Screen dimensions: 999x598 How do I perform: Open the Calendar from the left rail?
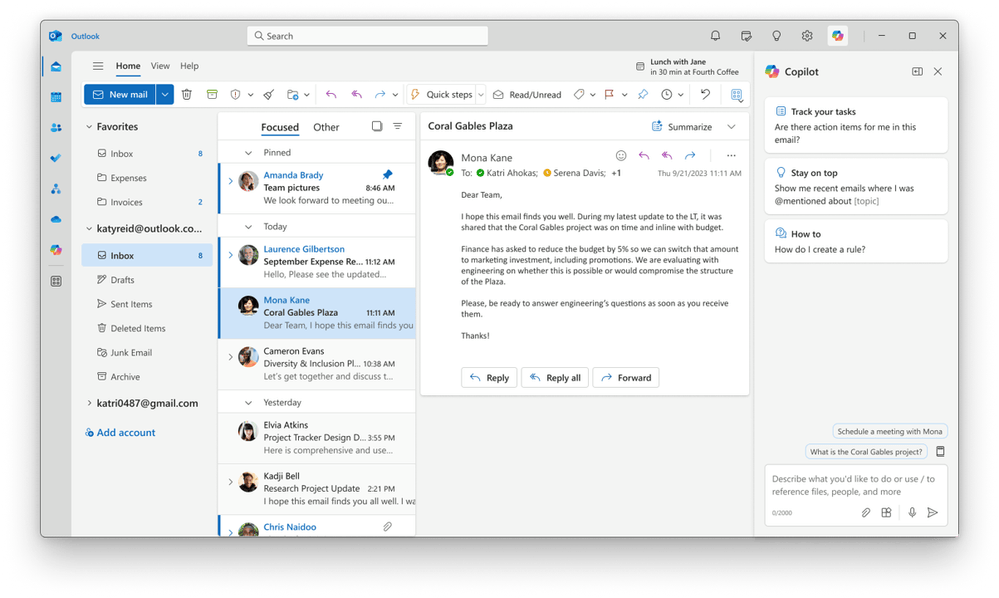(x=56, y=96)
